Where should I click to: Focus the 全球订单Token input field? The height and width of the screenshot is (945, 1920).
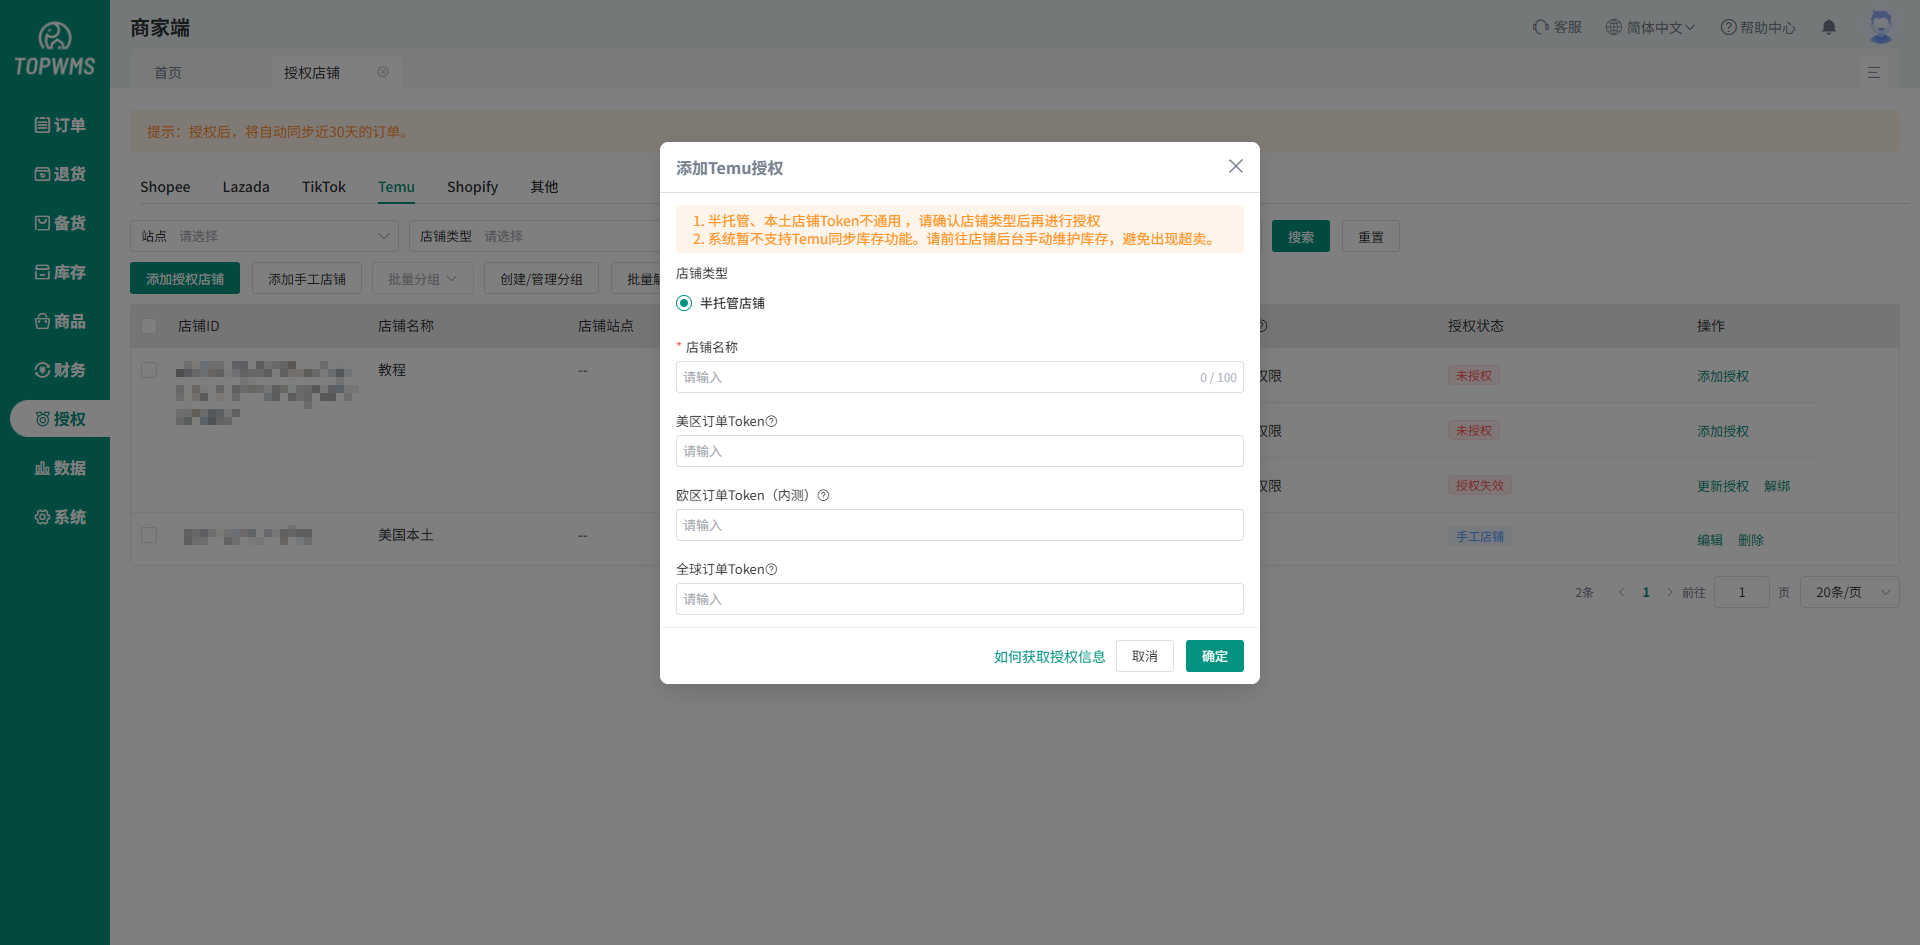pyautogui.click(x=960, y=599)
